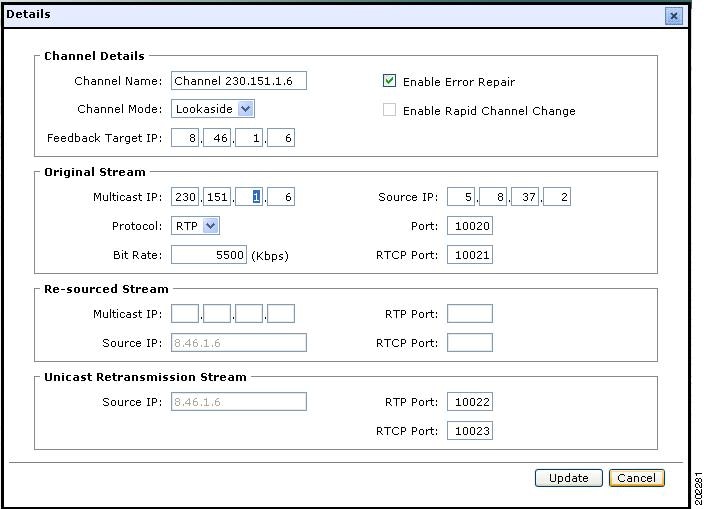
Task: Click the Bit Rate: label
Action: tap(137, 255)
